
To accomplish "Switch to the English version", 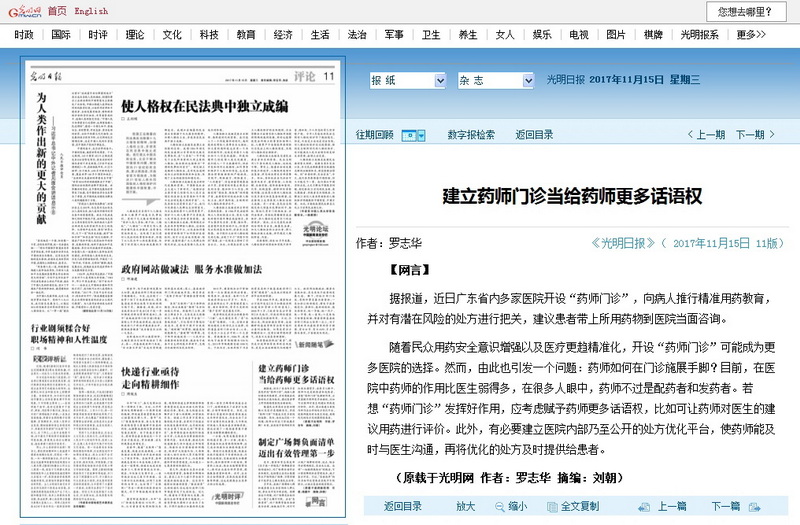I will click(x=91, y=11).
